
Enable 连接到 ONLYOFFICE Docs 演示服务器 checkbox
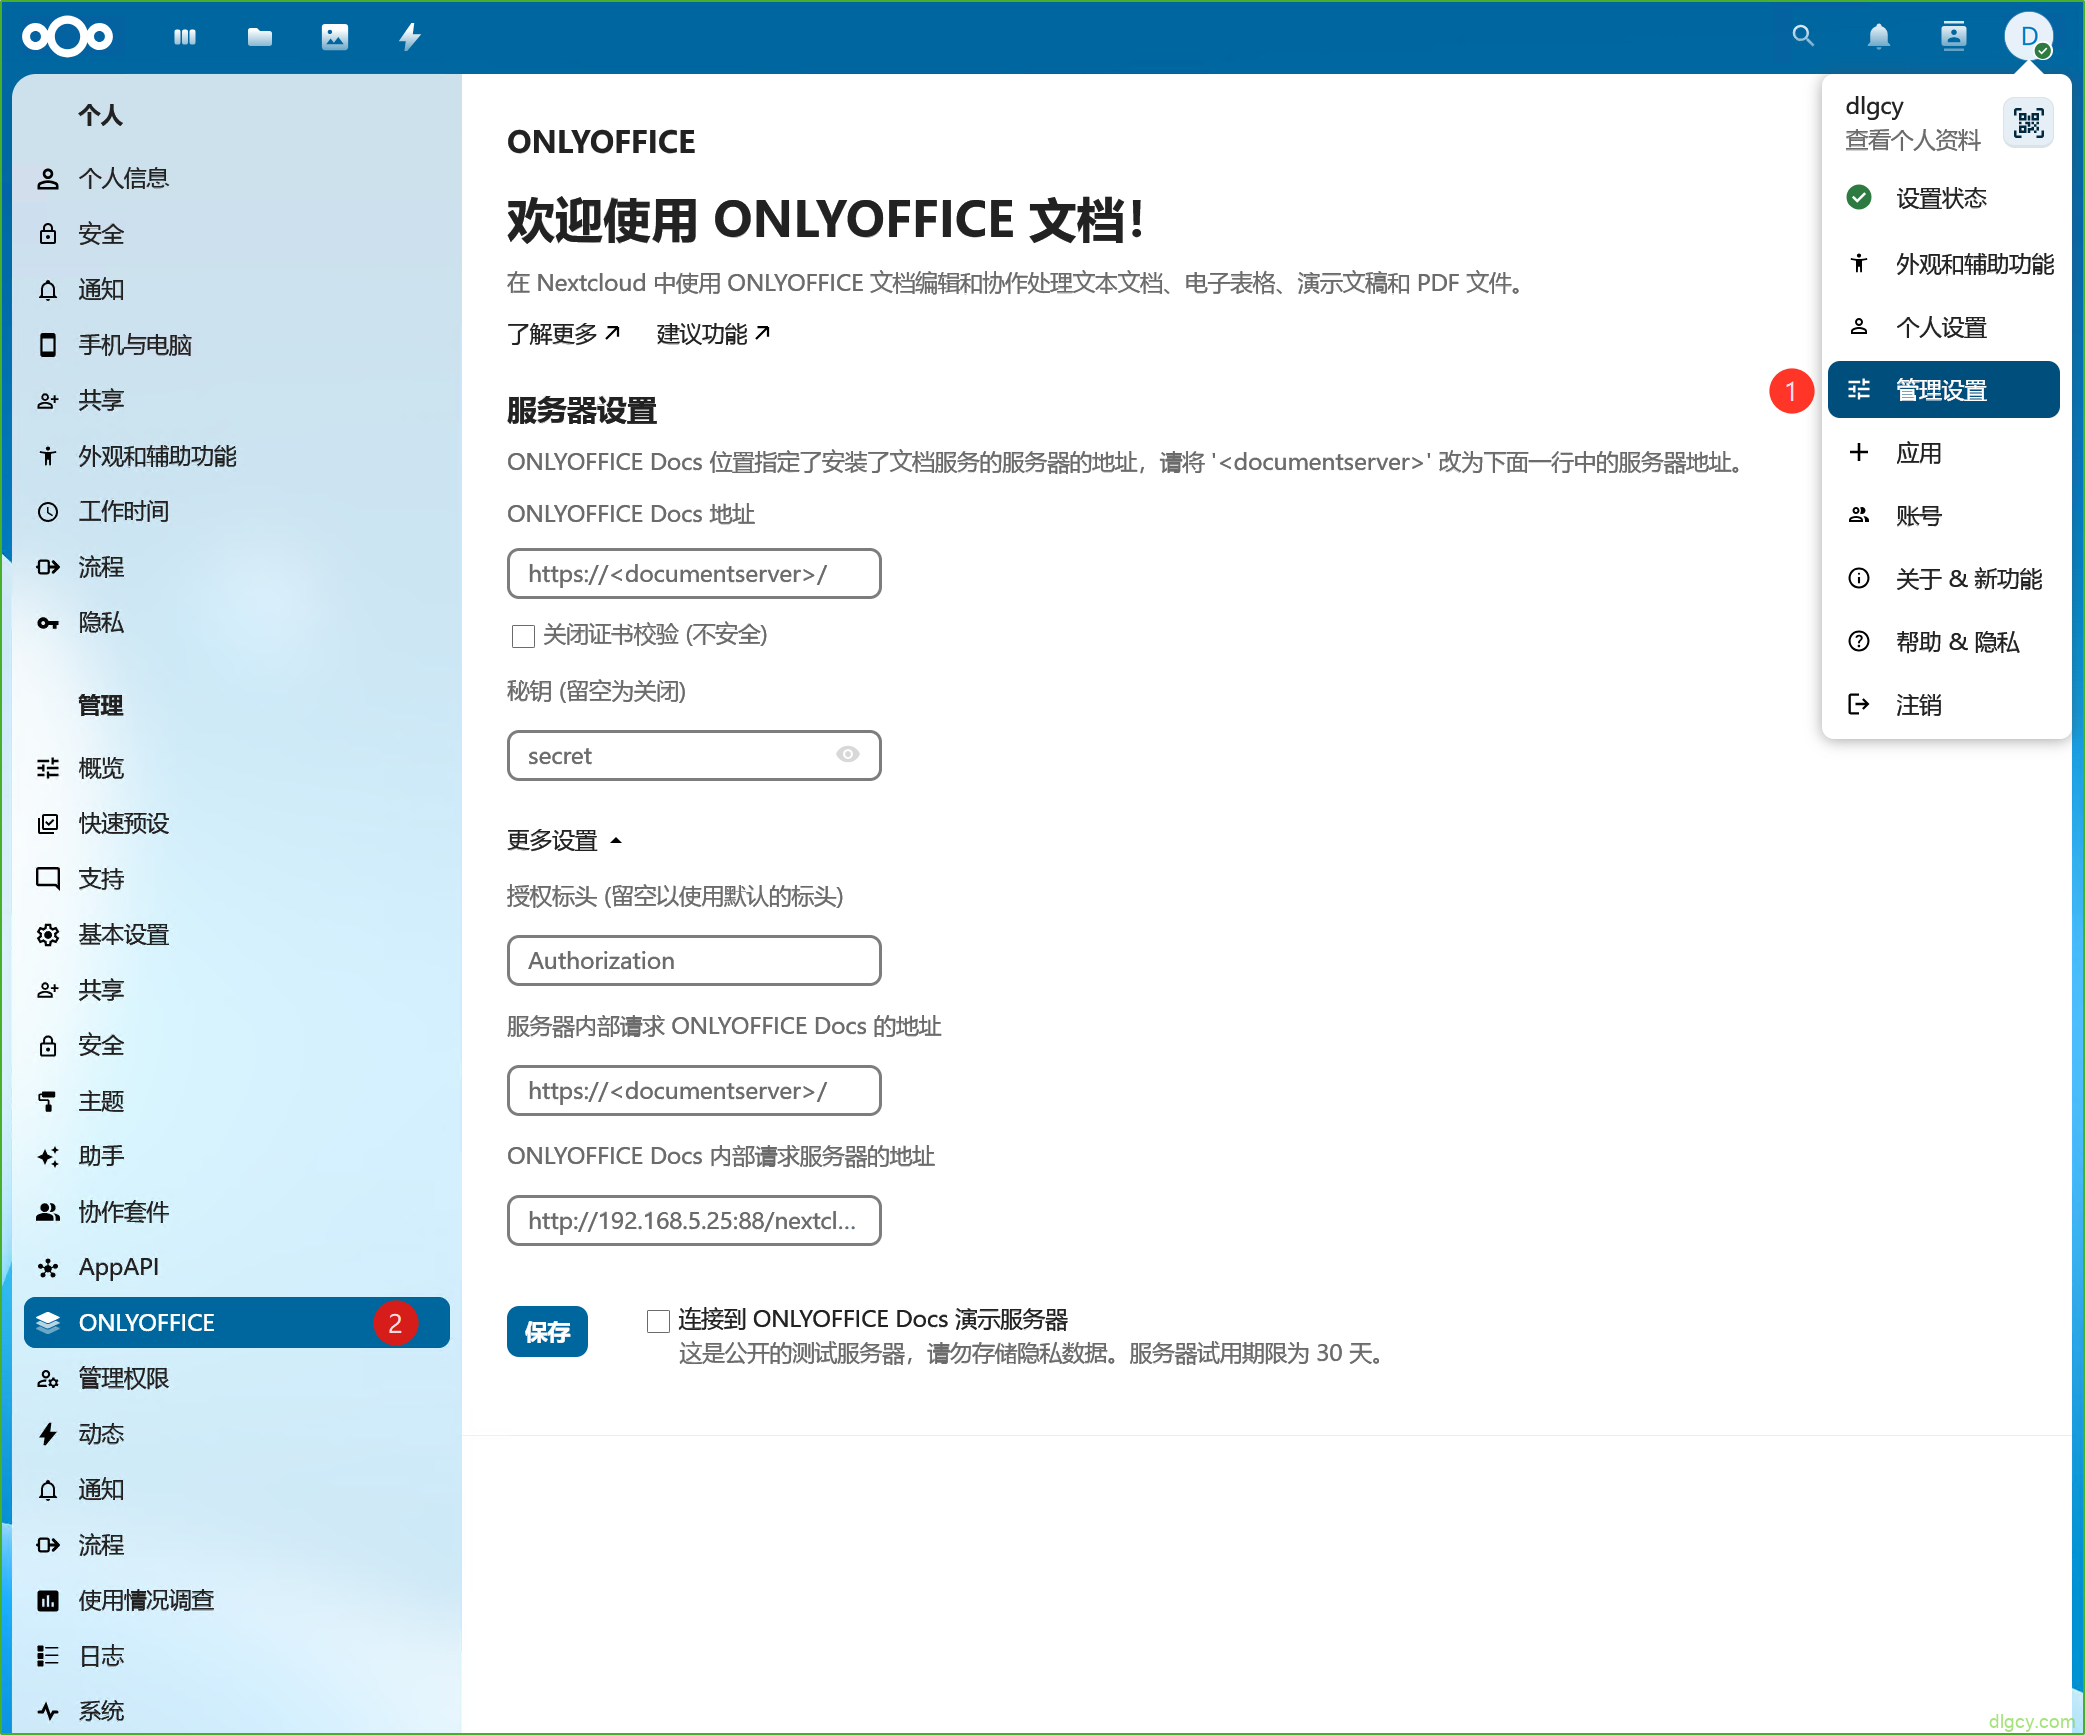[x=658, y=1321]
